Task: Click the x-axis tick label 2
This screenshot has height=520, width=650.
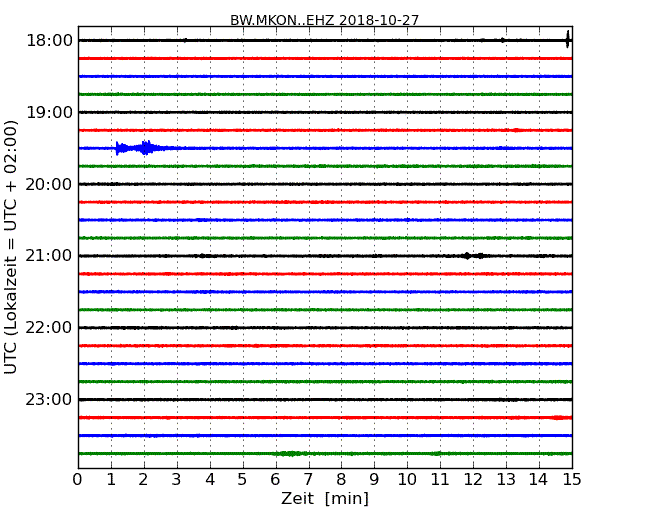Action: 143,480
